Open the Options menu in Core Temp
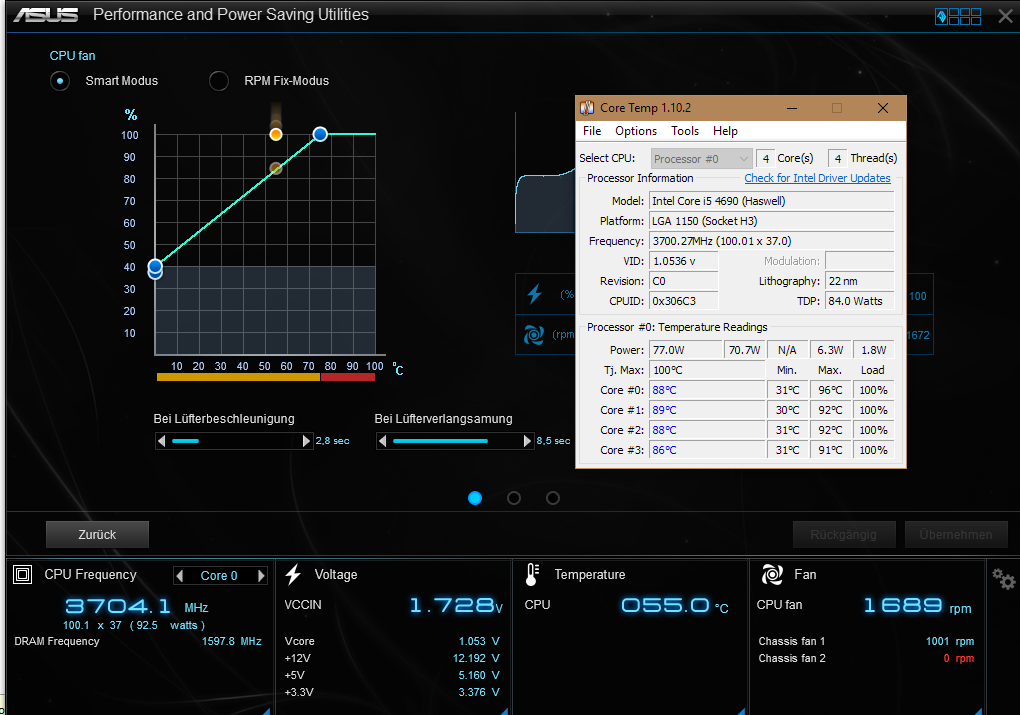The height and width of the screenshot is (715, 1020). pos(636,131)
